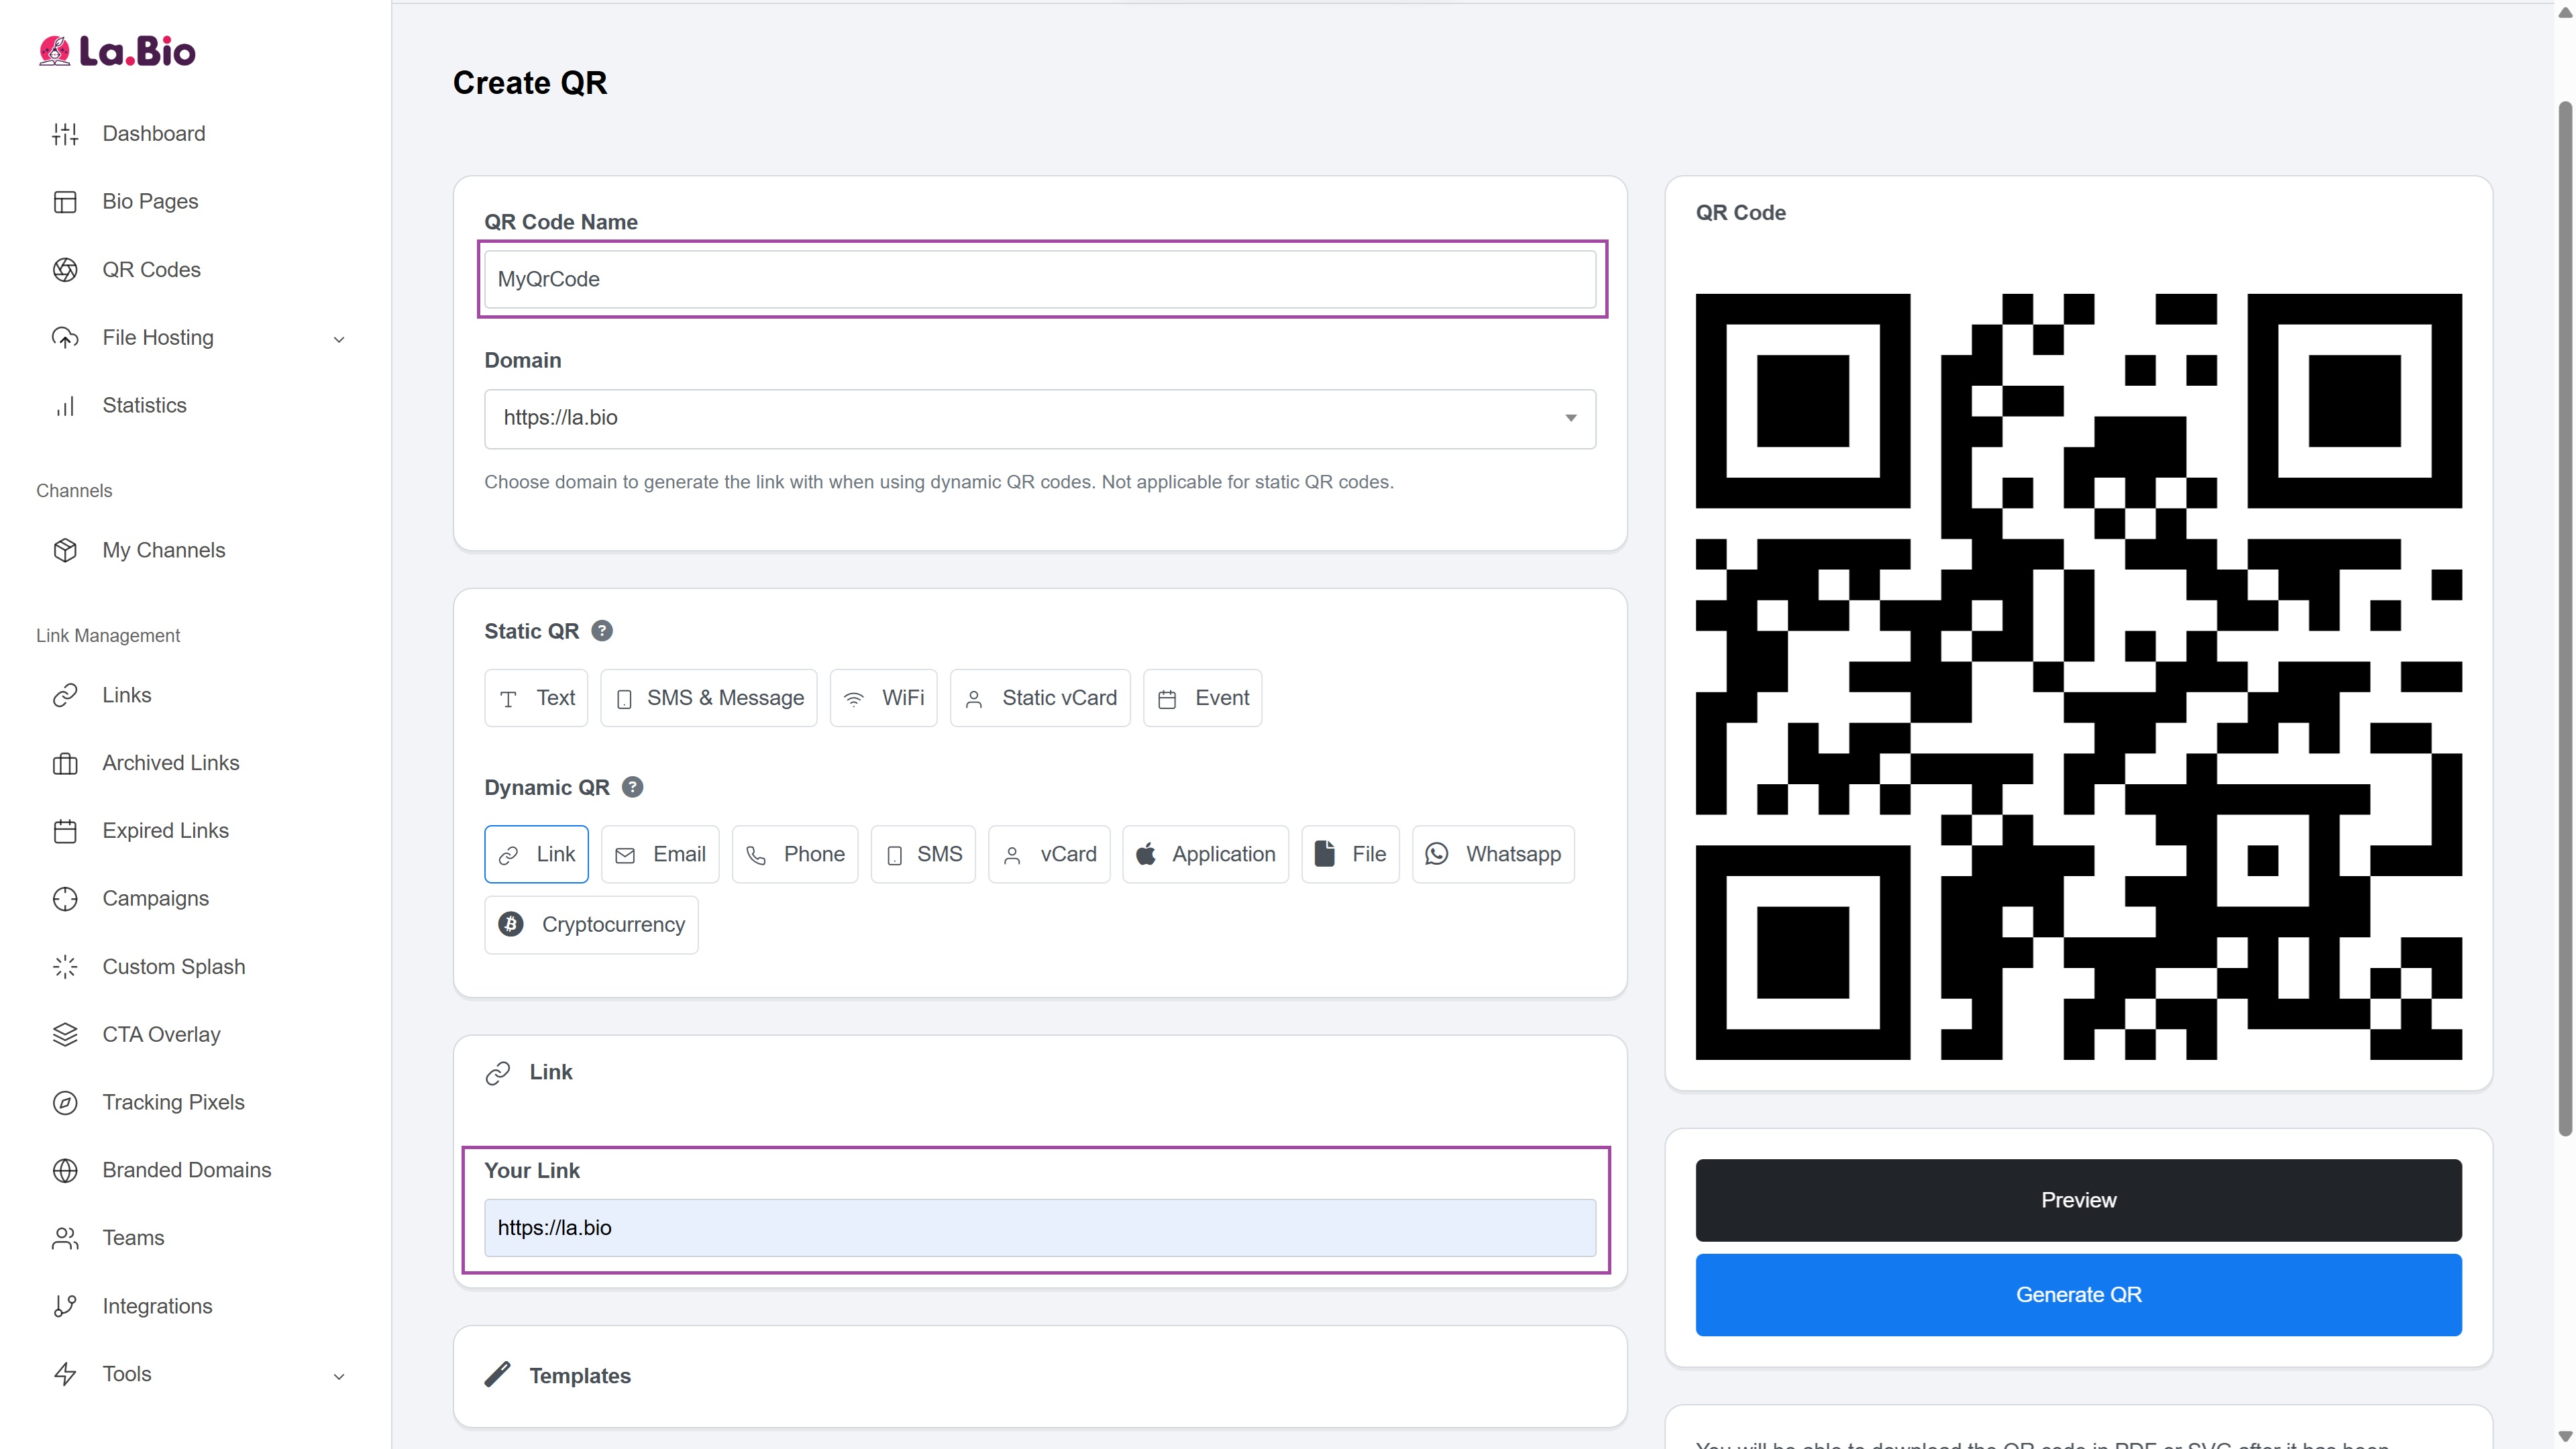The width and height of the screenshot is (2576, 1449).
Task: Choose the WiFi static QR type
Action: coord(883,698)
